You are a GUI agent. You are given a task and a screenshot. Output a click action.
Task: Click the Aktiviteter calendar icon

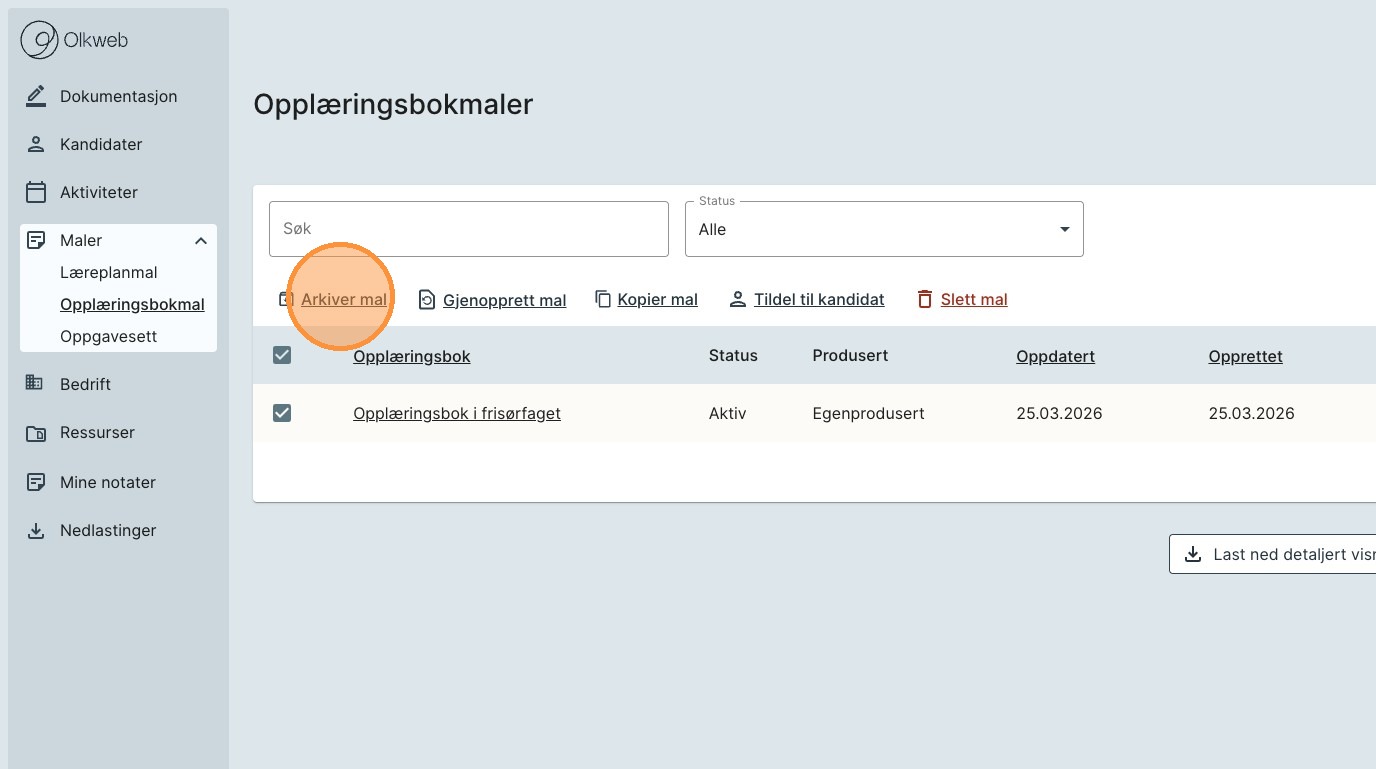[x=36, y=192]
